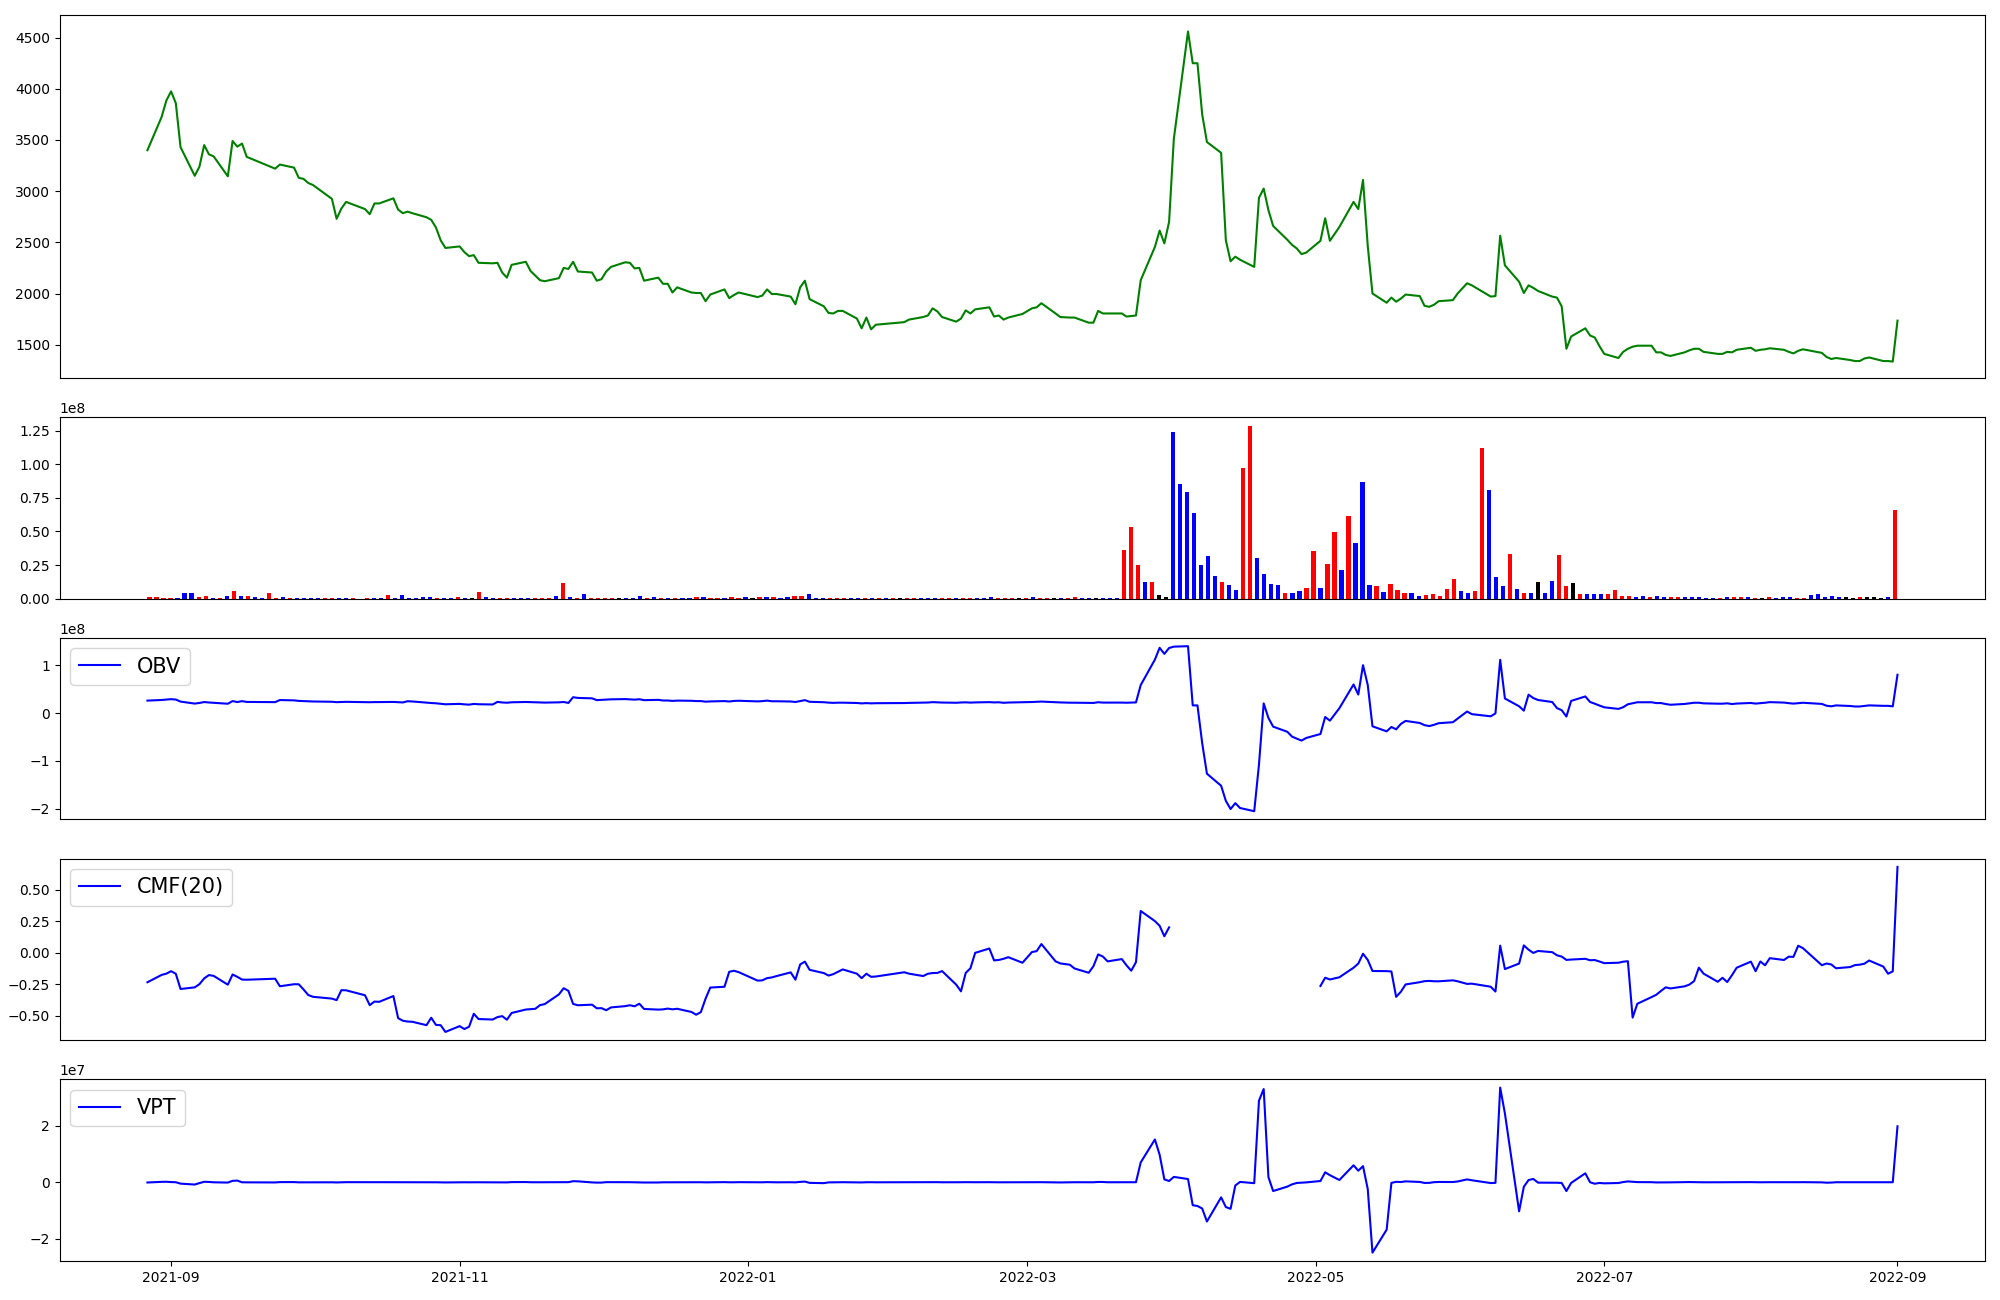Click the OBV legend label
Image resolution: width=2000 pixels, height=1300 pixels.
[x=158, y=666]
